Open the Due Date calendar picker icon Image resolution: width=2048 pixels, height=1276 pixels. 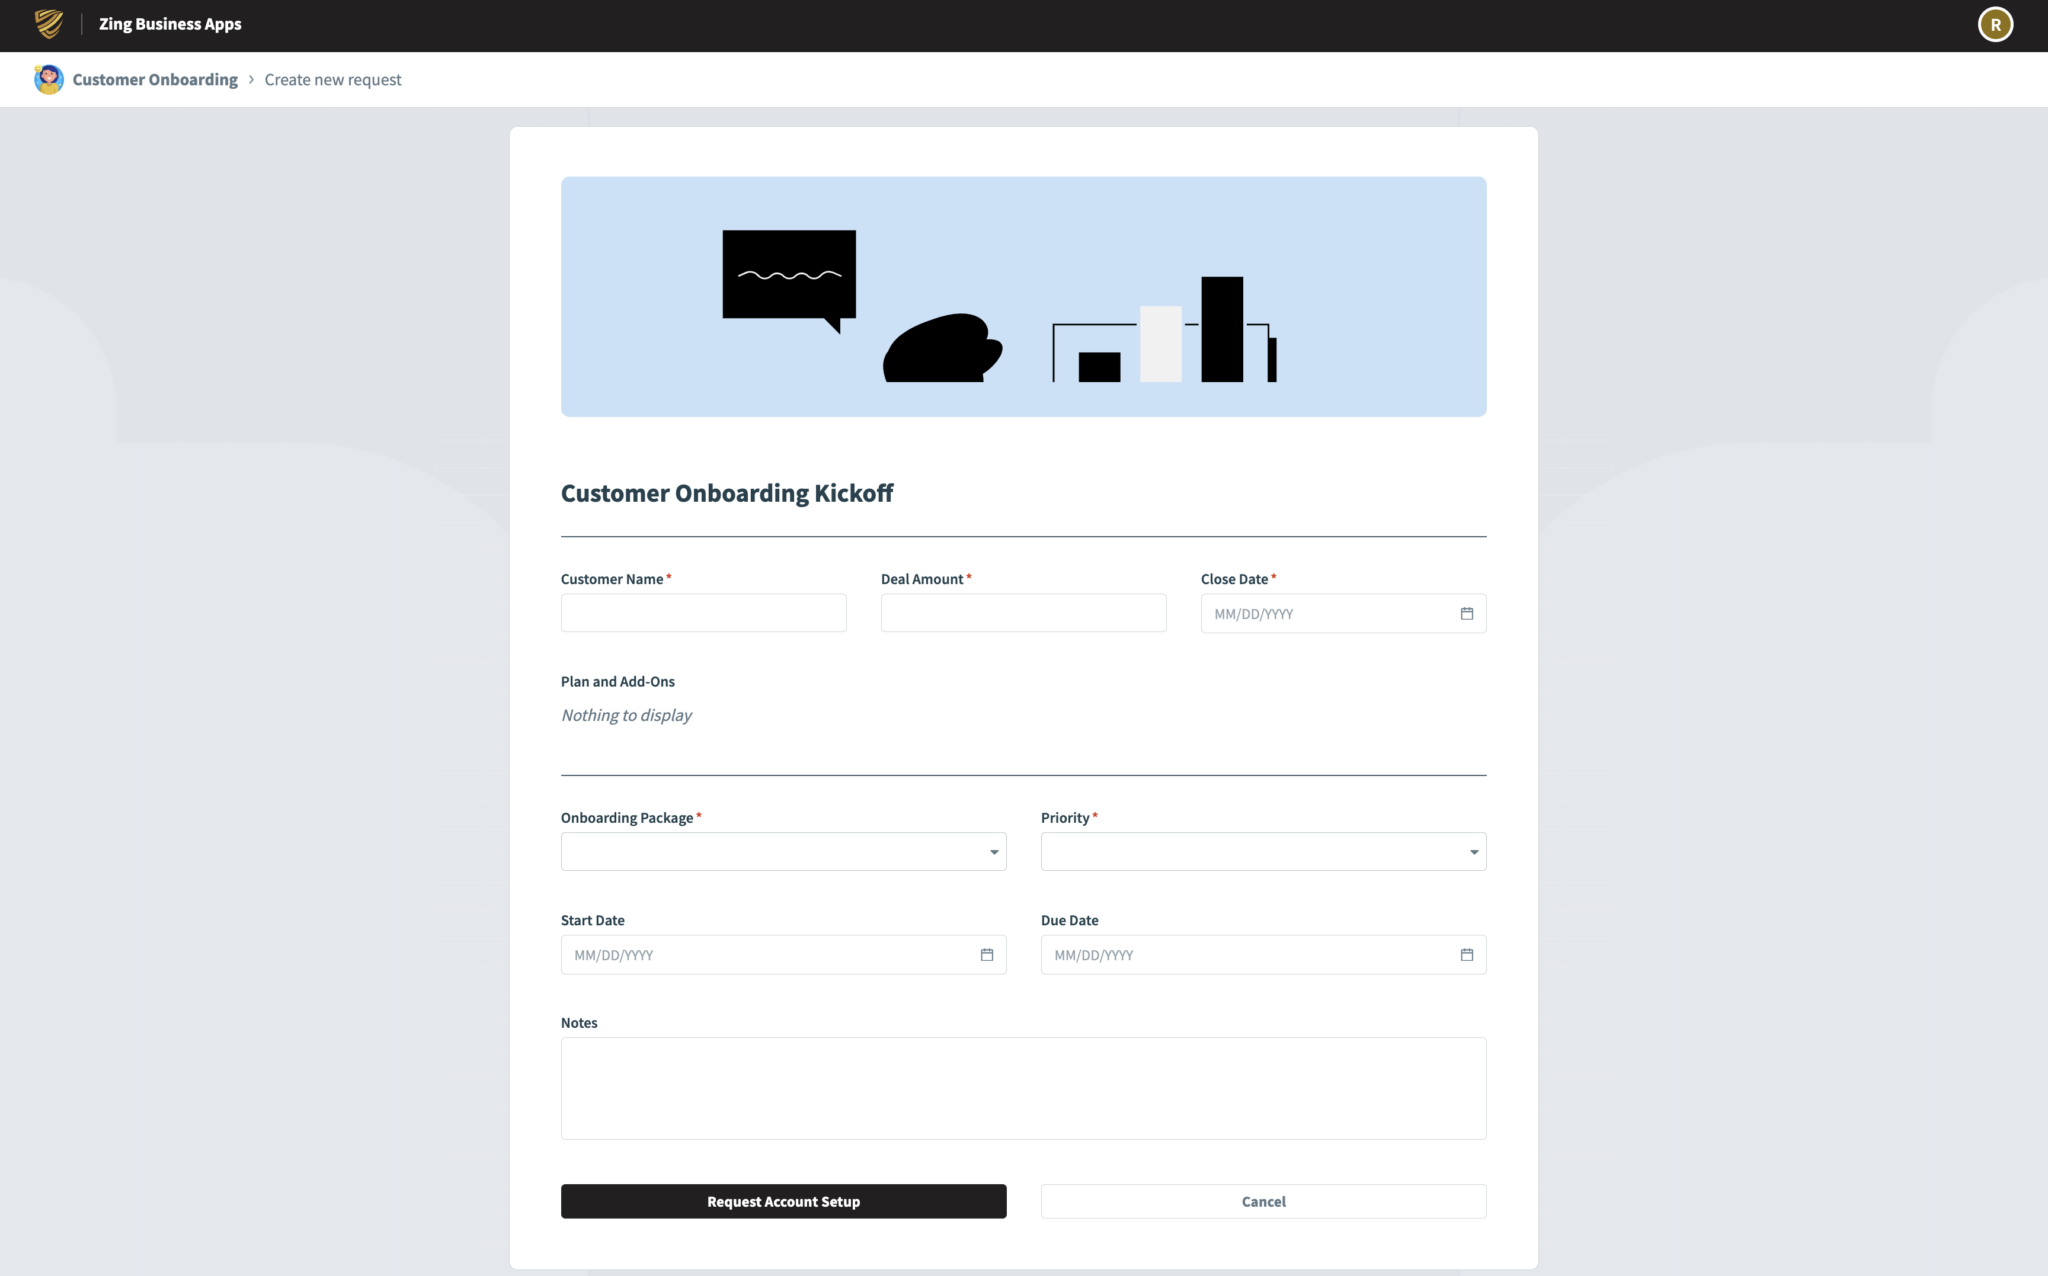[x=1467, y=955]
